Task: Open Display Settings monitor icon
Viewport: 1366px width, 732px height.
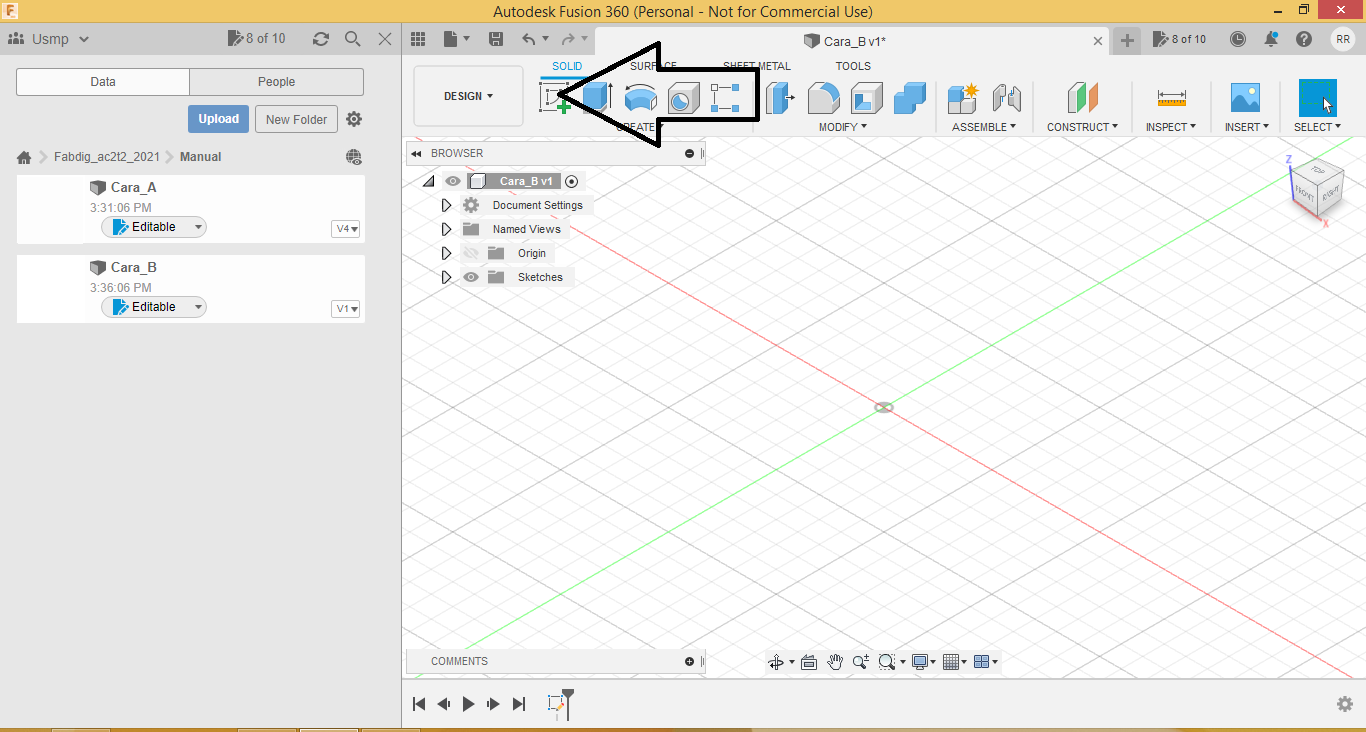Action: click(919, 662)
